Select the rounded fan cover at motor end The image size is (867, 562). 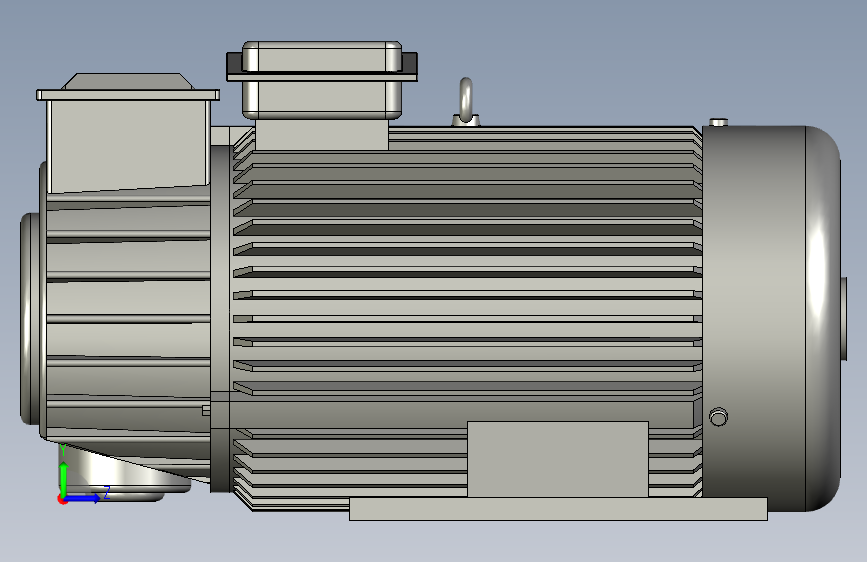pyautogui.click(x=771, y=318)
